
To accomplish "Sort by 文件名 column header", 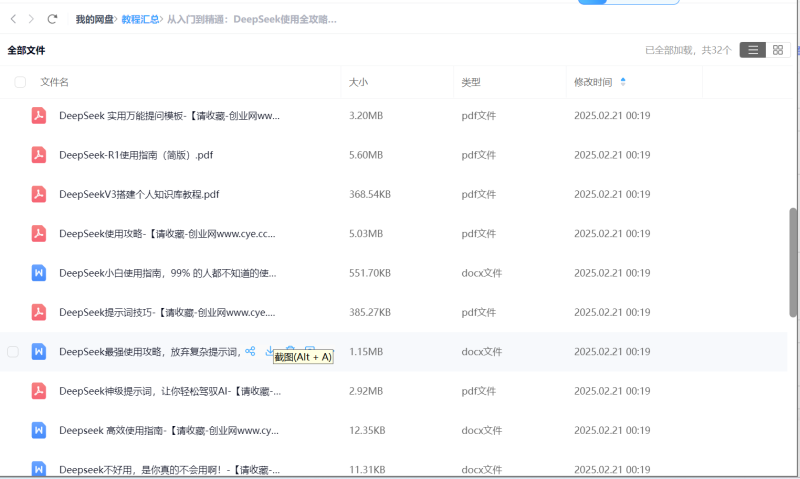I will 55,82.
